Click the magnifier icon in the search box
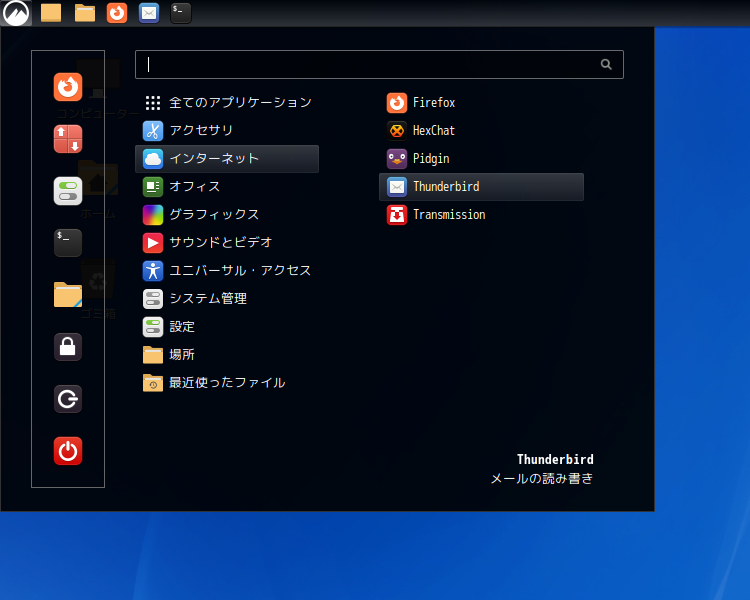Viewport: 750px width, 600px height. click(606, 64)
